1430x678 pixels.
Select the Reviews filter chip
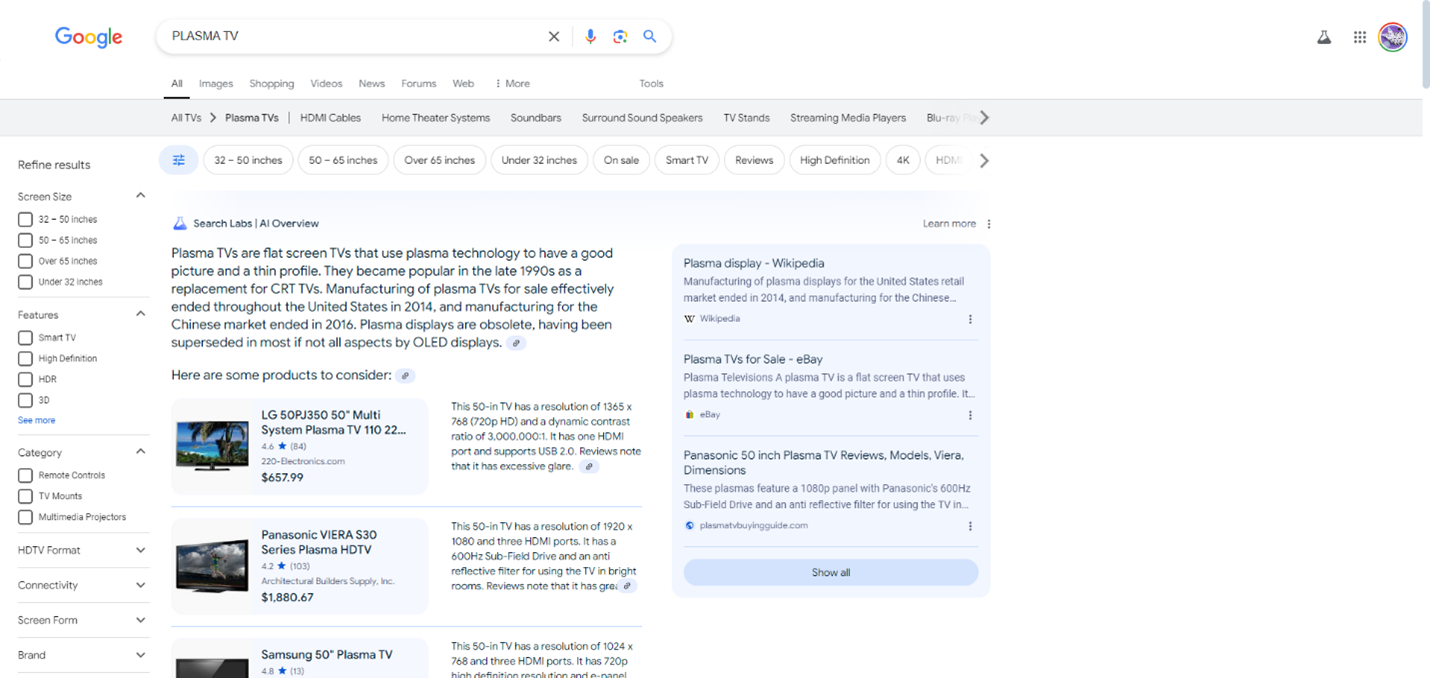[x=754, y=160]
